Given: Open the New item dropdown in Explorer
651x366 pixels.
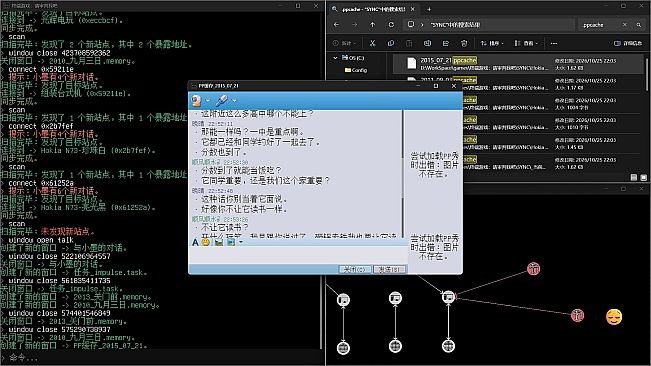Looking at the screenshot, I should click(x=345, y=43).
